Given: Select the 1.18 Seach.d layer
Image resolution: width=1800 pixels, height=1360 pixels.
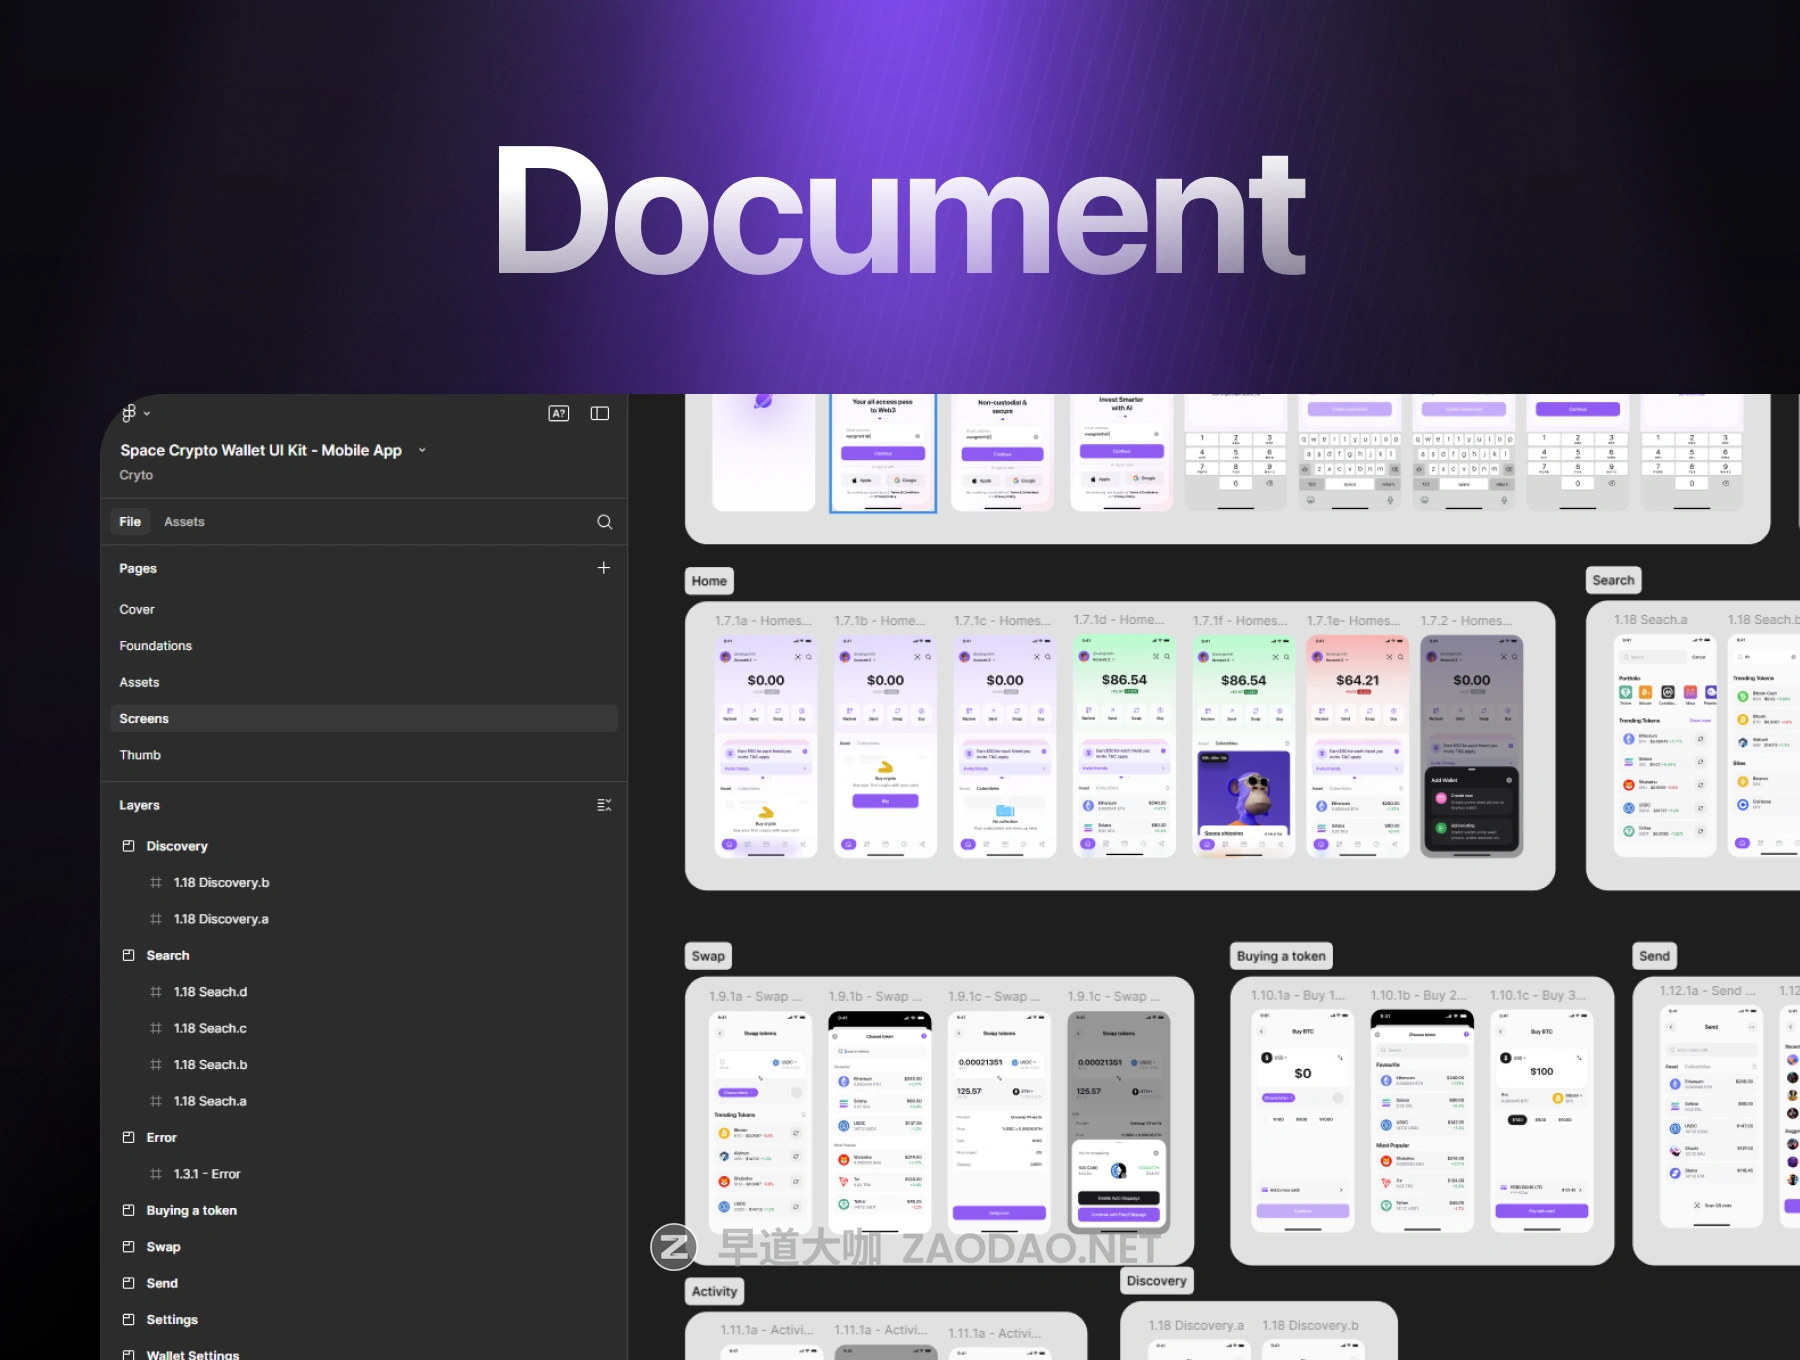Looking at the screenshot, I should pyautogui.click(x=210, y=992).
